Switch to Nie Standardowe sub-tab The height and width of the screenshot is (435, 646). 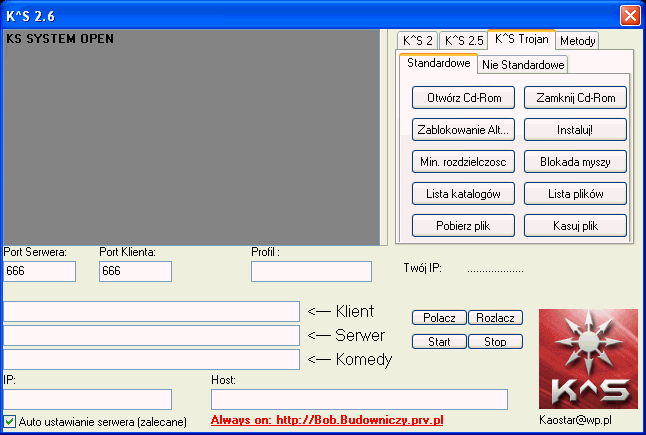[x=522, y=65]
